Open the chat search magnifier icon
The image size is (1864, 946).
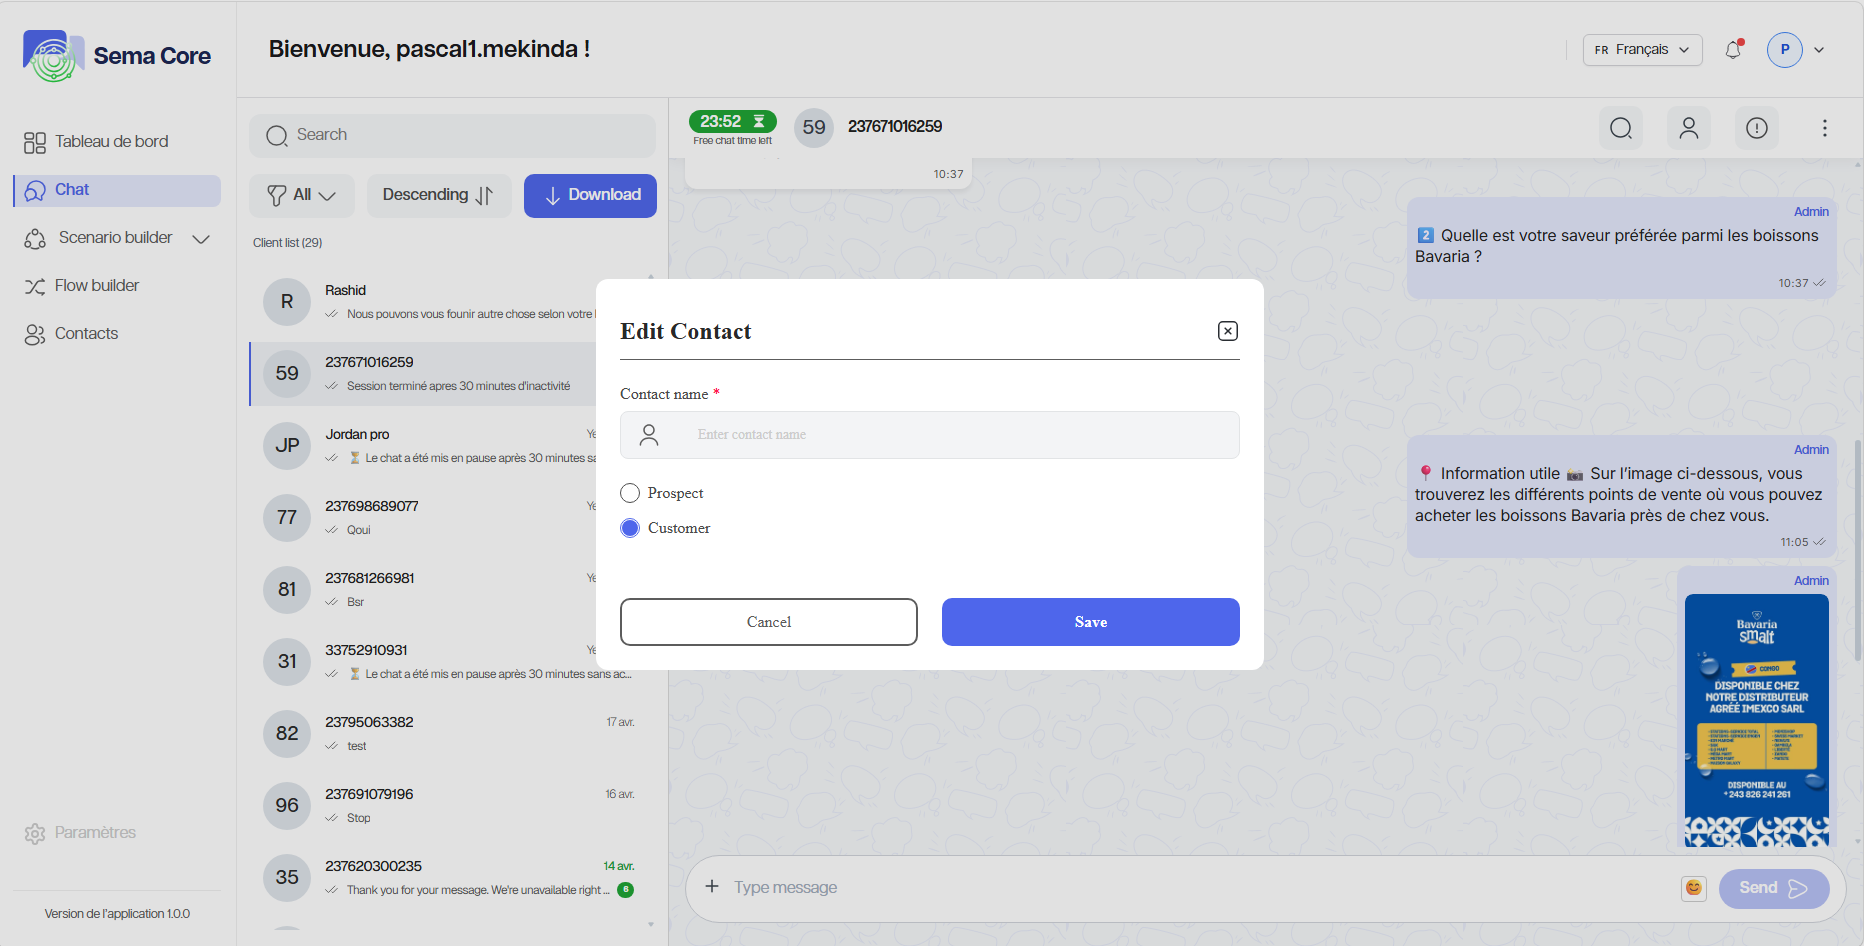coord(1621,128)
